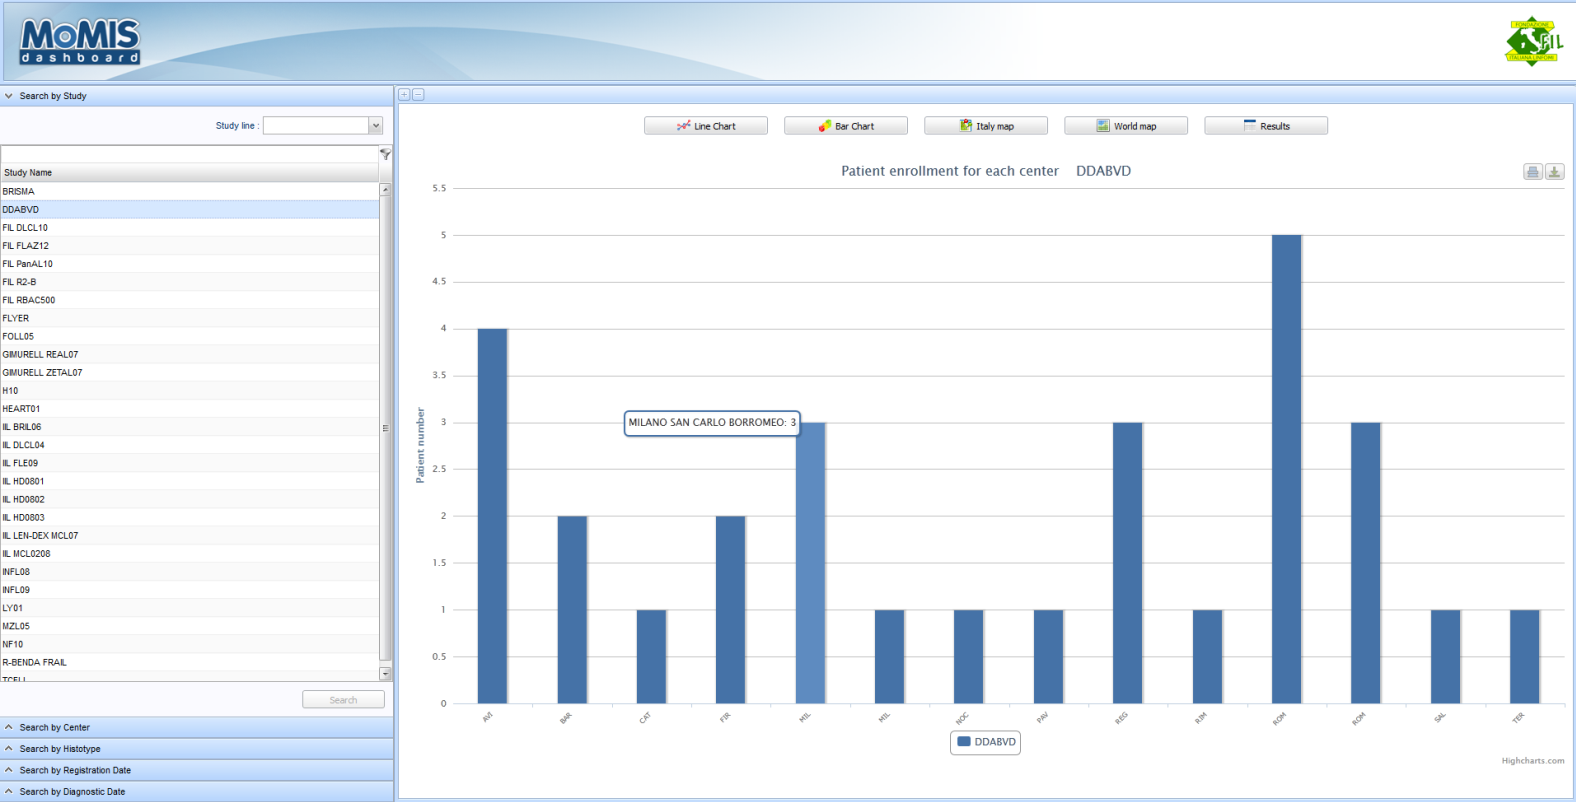The image size is (1576, 802).
Task: Select the R-BENDA FRAIL study
Action: 190,662
